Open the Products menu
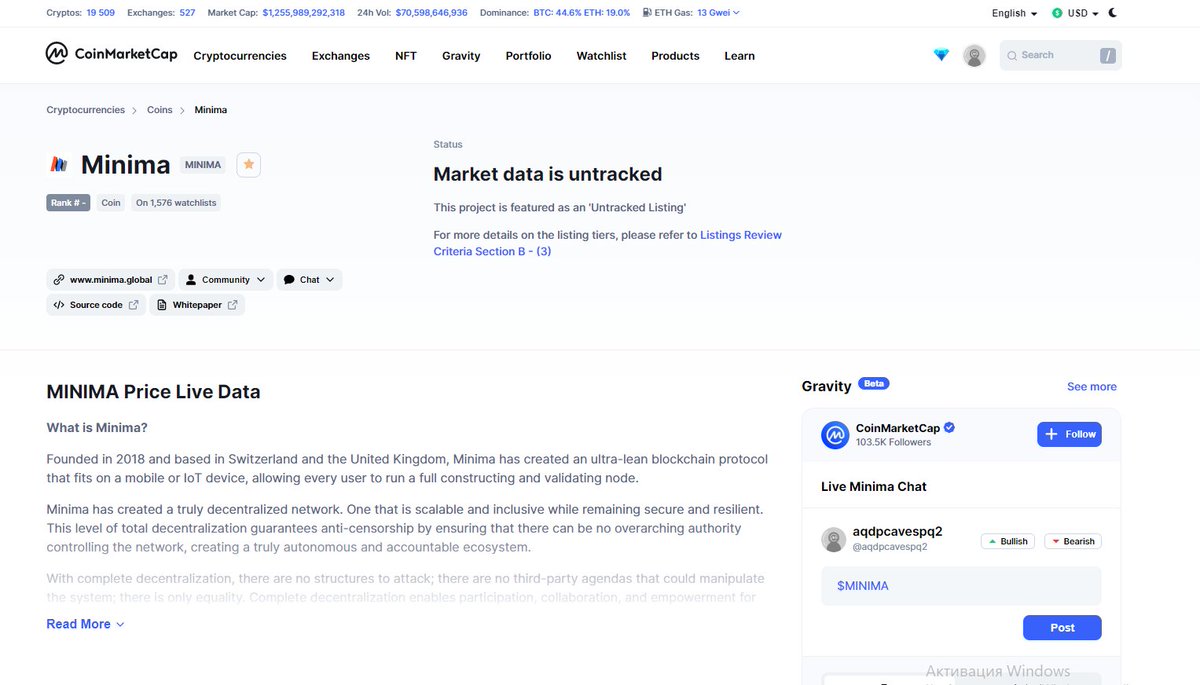This screenshot has width=1200, height=685. pyautogui.click(x=675, y=56)
